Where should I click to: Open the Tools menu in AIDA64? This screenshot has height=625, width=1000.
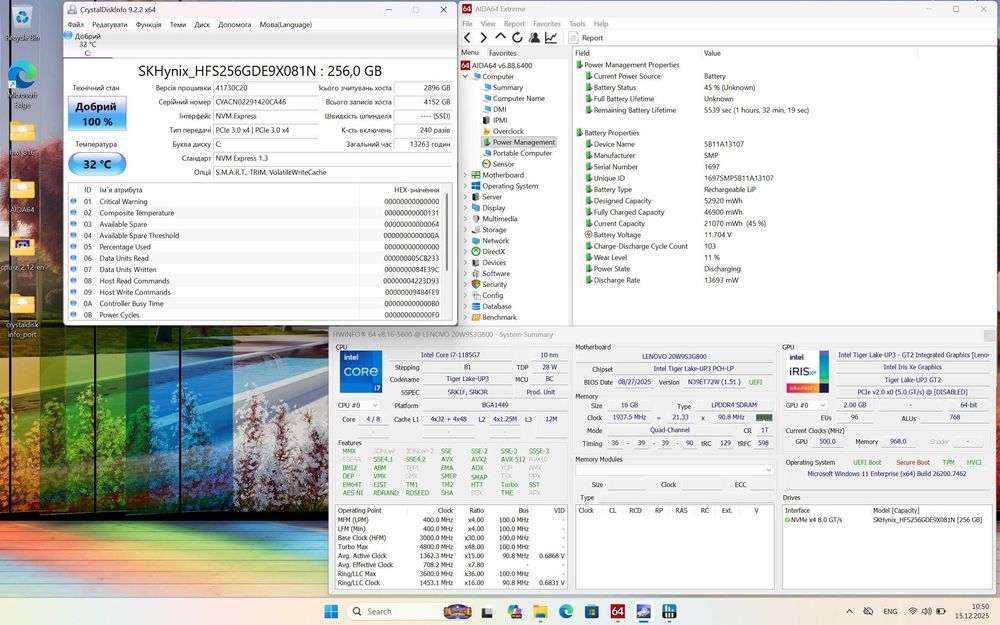(577, 24)
